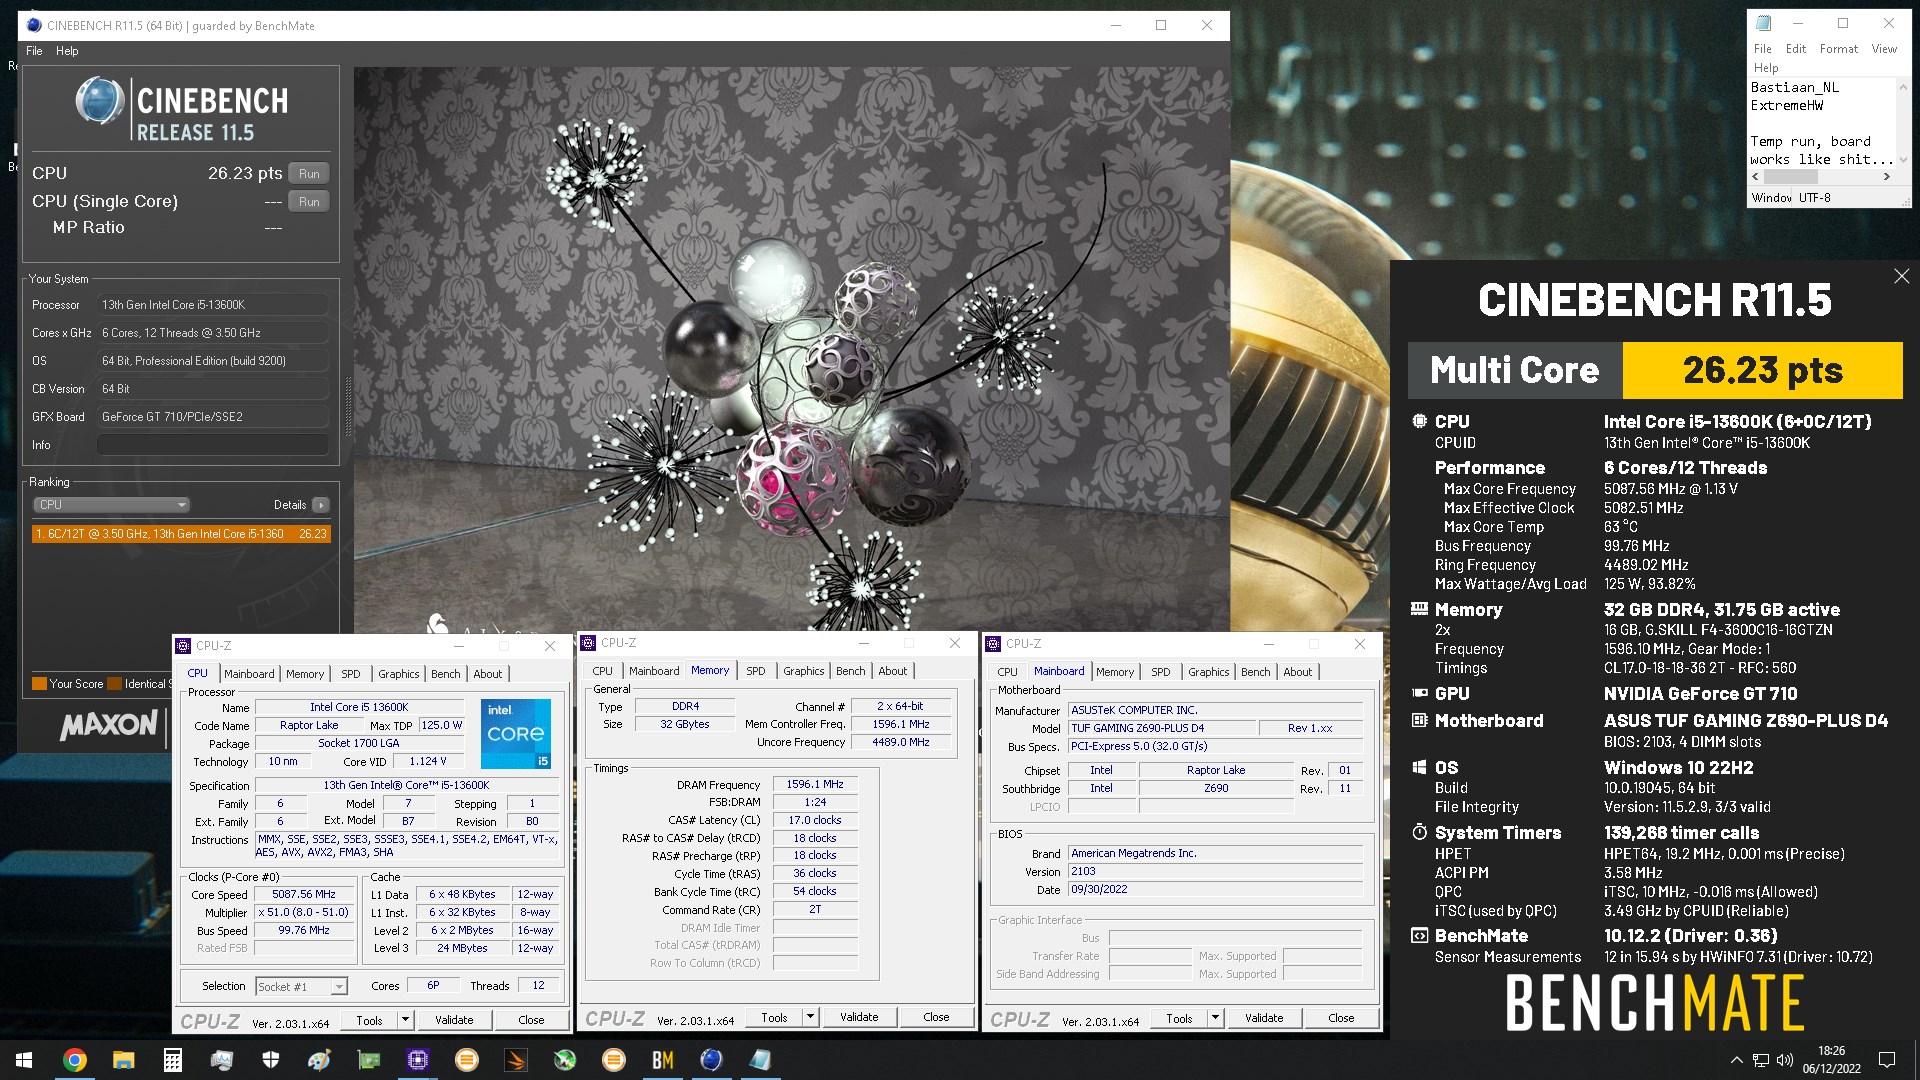
Task: Click the Info input field in Cinebench
Action: click(x=213, y=445)
